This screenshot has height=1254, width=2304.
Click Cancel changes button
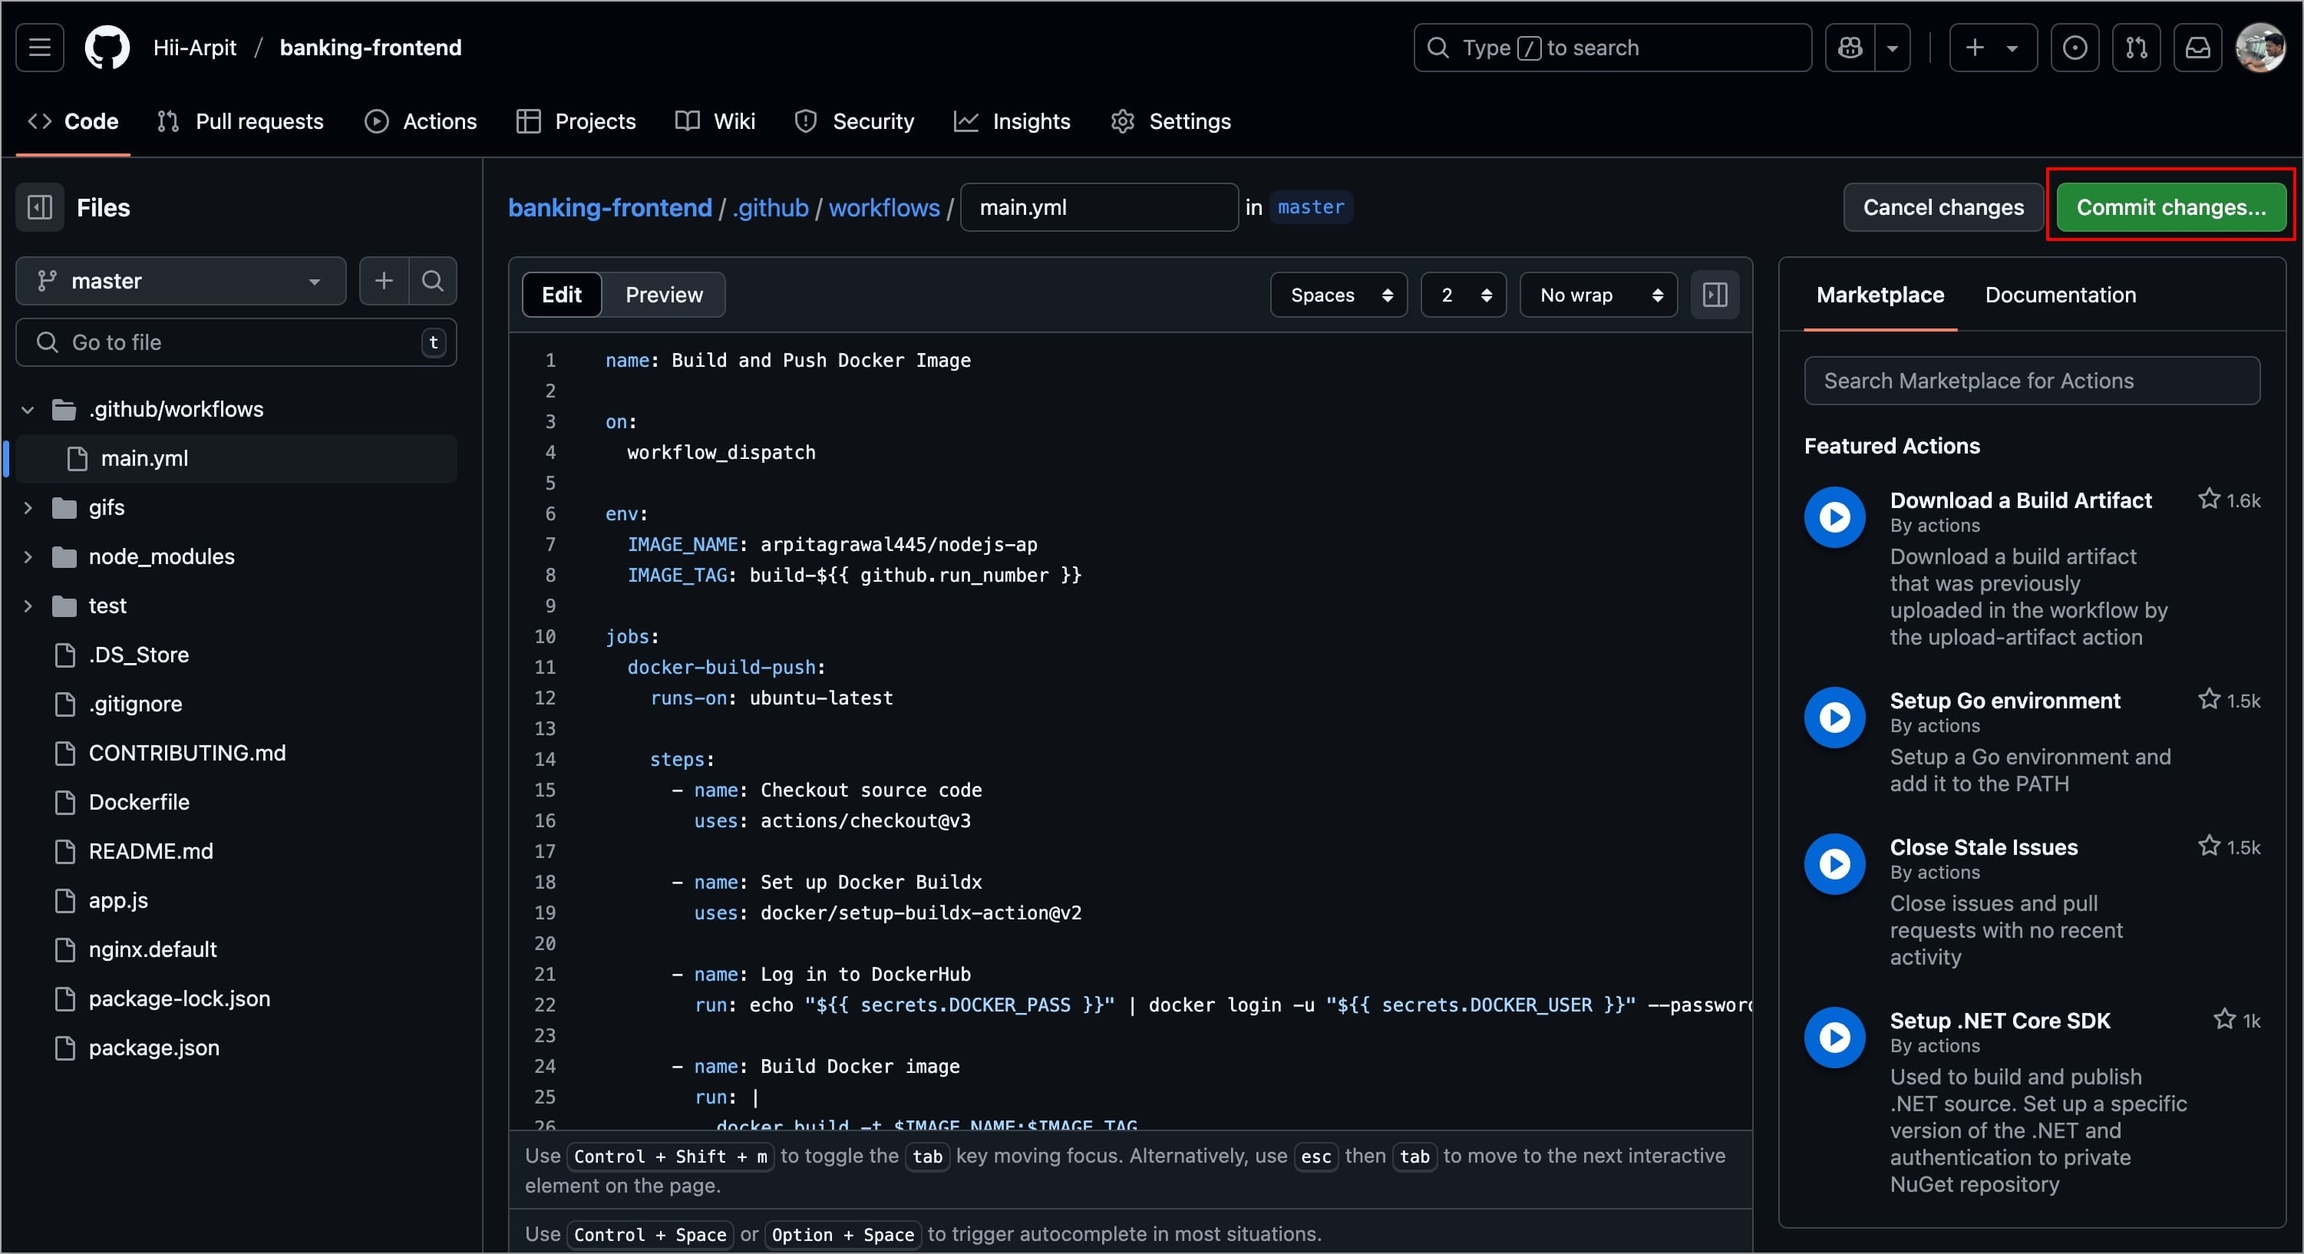click(1943, 207)
